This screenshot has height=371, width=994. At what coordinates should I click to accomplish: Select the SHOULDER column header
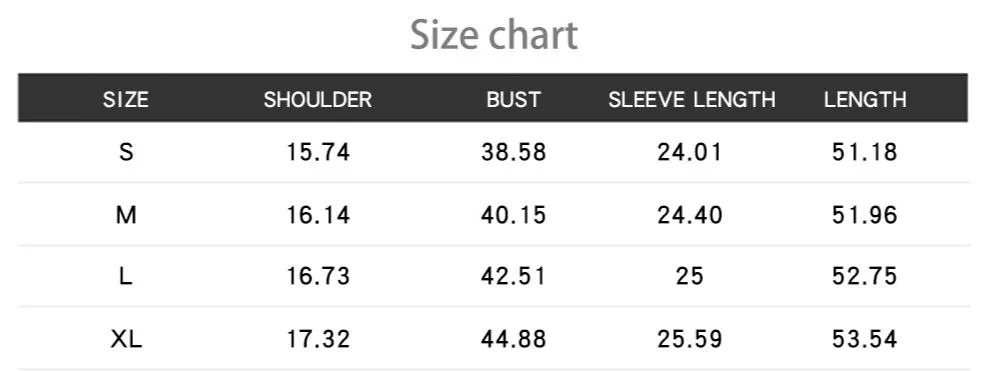[x=318, y=100]
